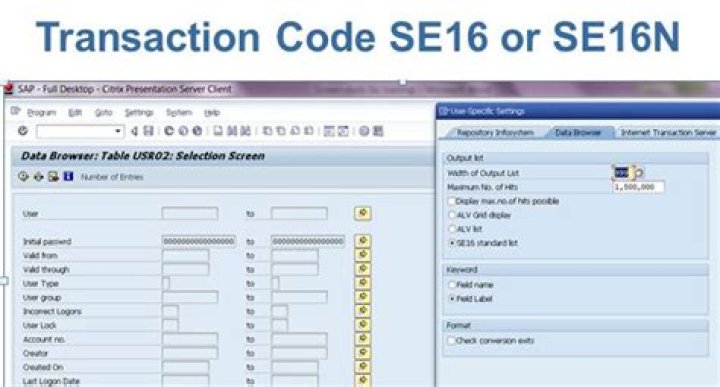Click the Maximum No. of Hits field
Viewport: 720px width, 387px height.
tap(639, 187)
